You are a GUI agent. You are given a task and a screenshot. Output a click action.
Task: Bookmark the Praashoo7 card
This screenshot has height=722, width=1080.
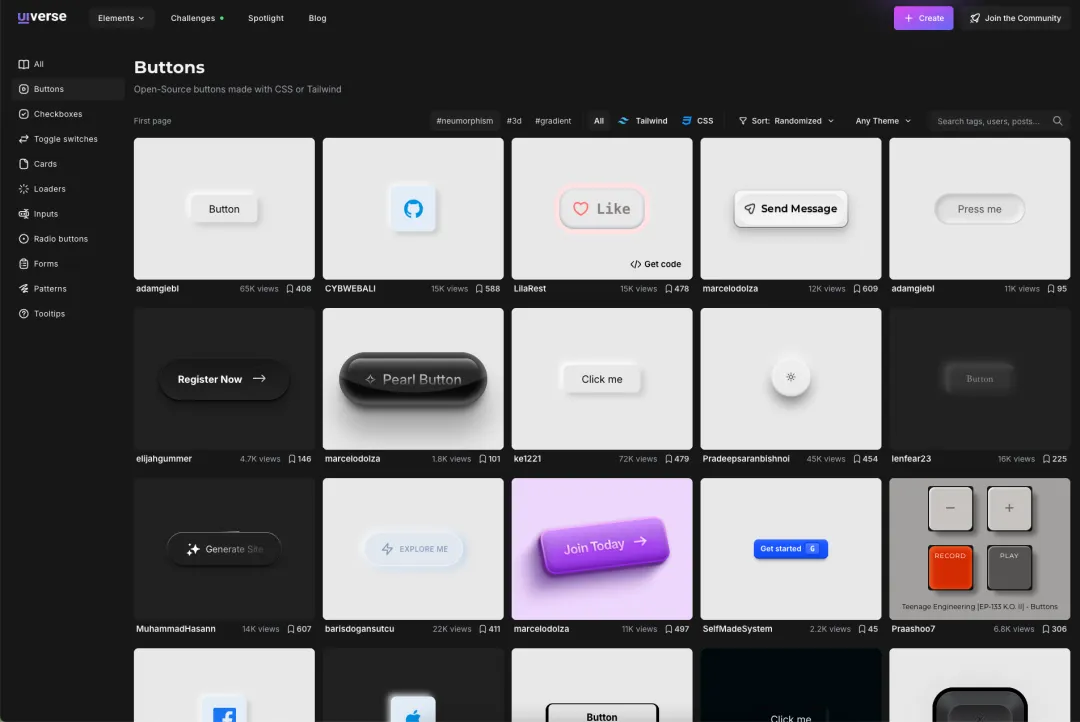click(1046, 629)
